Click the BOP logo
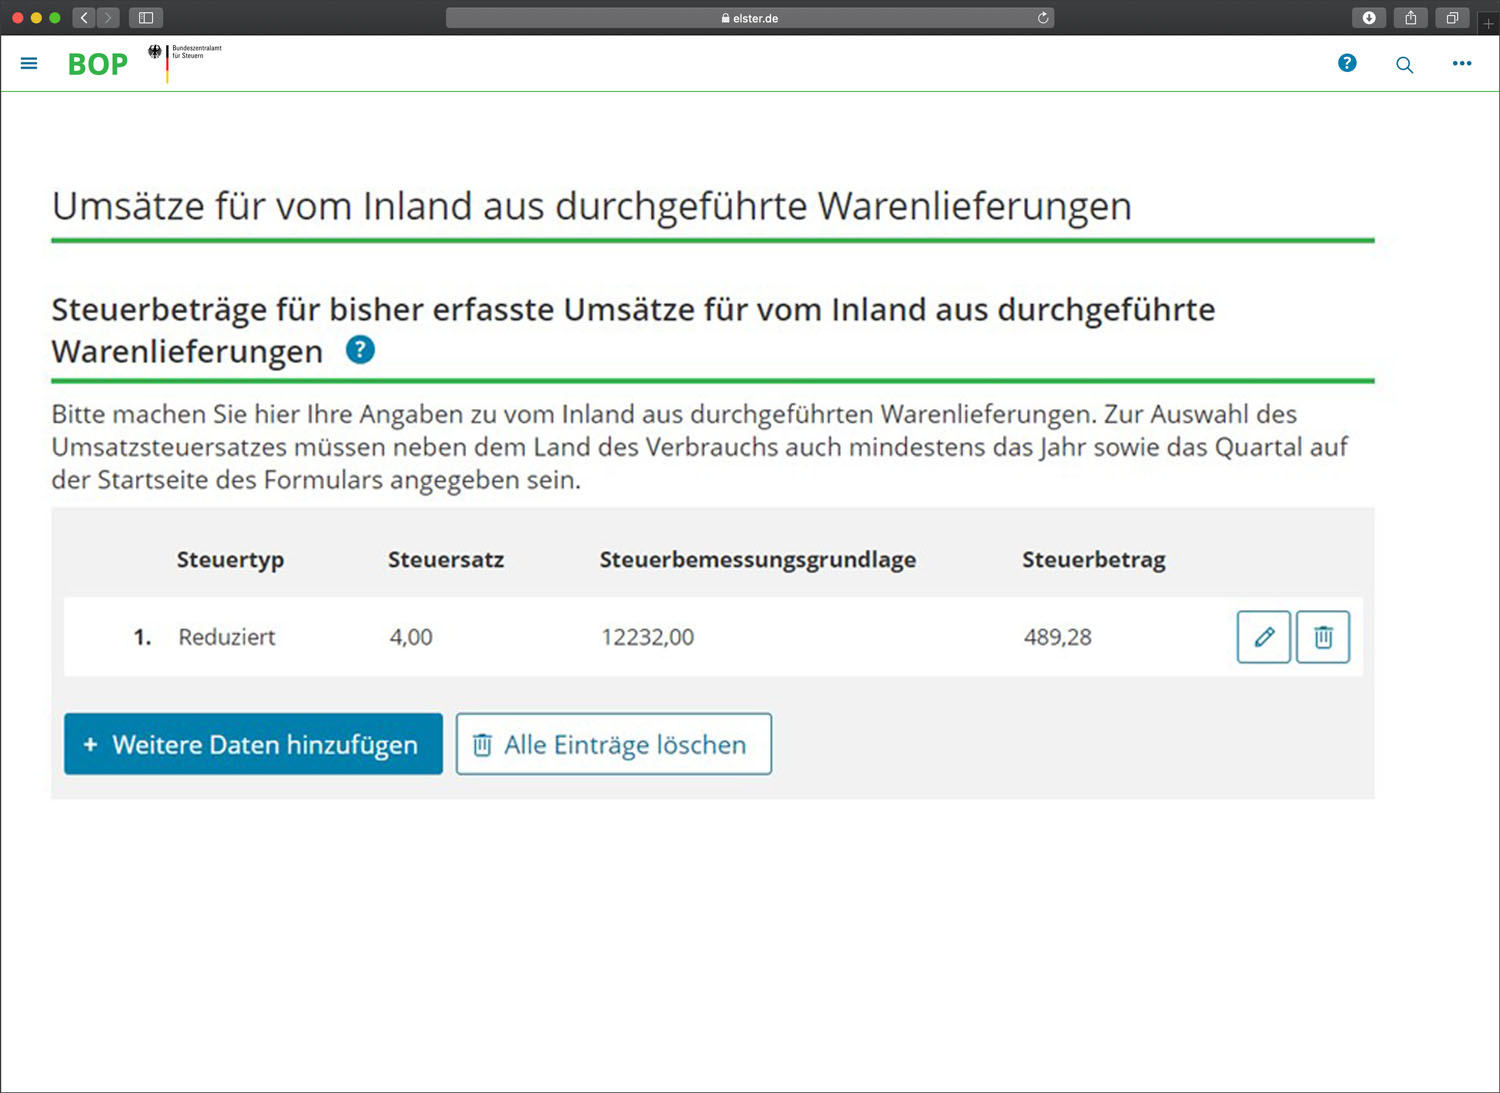Screen dimensions: 1500x1093 tap(98, 64)
